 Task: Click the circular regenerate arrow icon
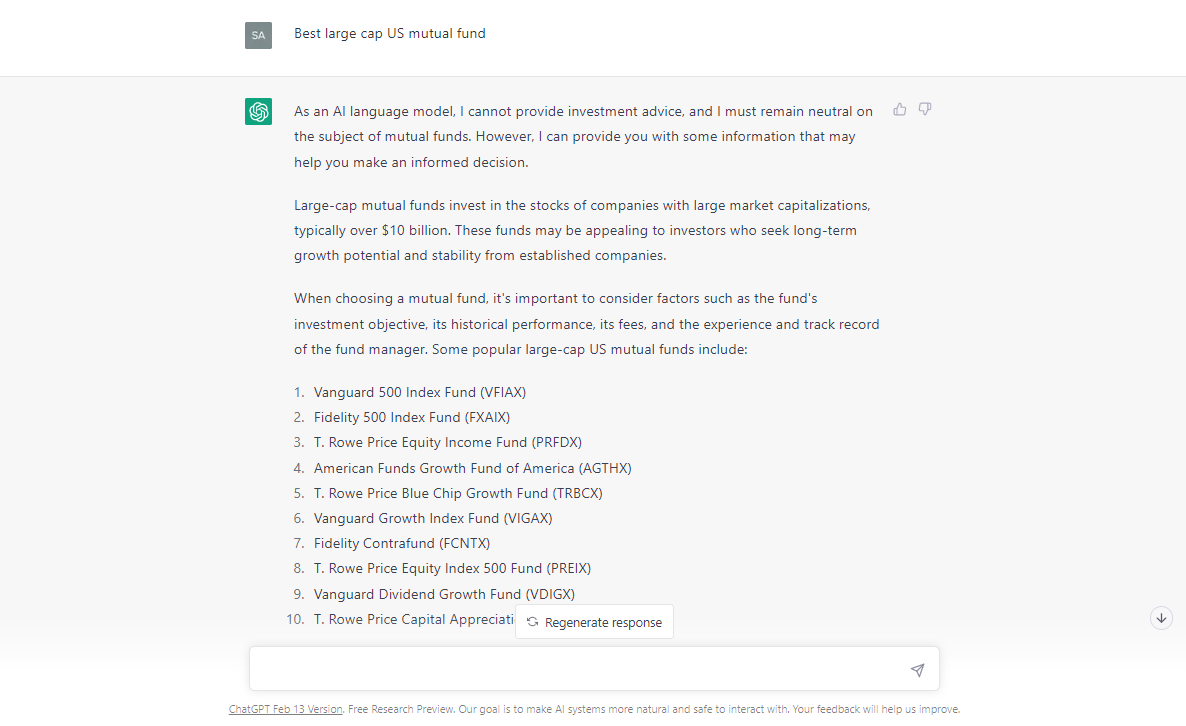pyautogui.click(x=533, y=621)
